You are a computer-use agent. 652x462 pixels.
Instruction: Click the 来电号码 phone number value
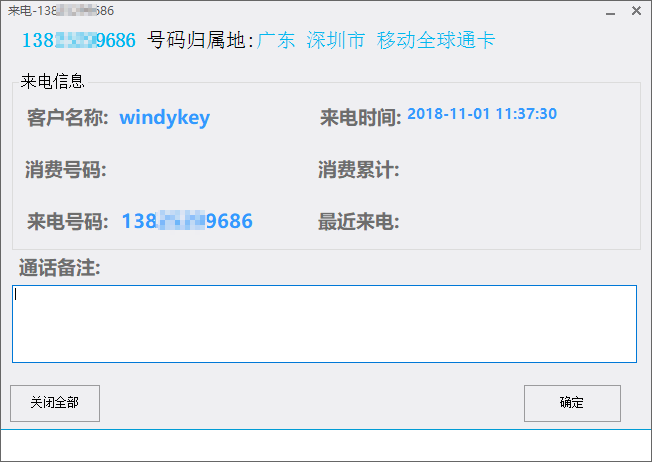tap(187, 221)
